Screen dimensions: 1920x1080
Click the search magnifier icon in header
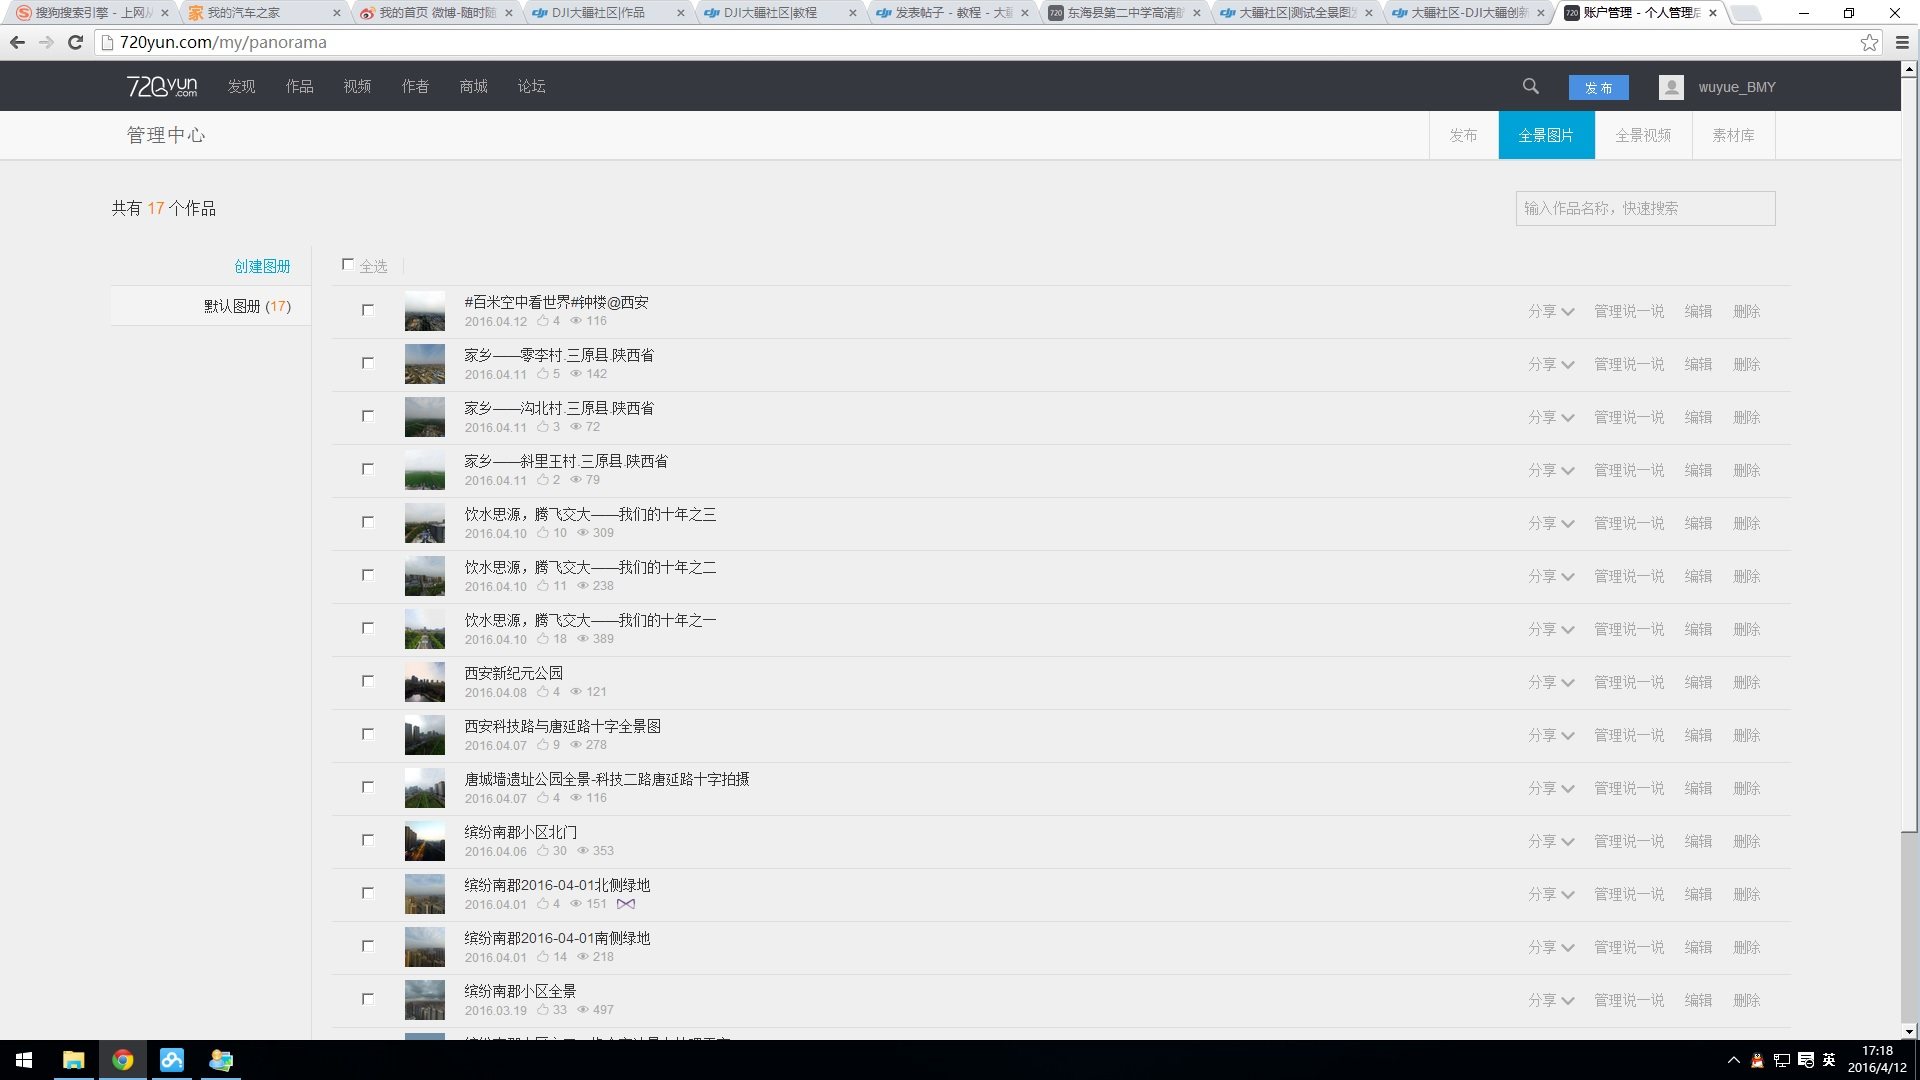(x=1530, y=87)
